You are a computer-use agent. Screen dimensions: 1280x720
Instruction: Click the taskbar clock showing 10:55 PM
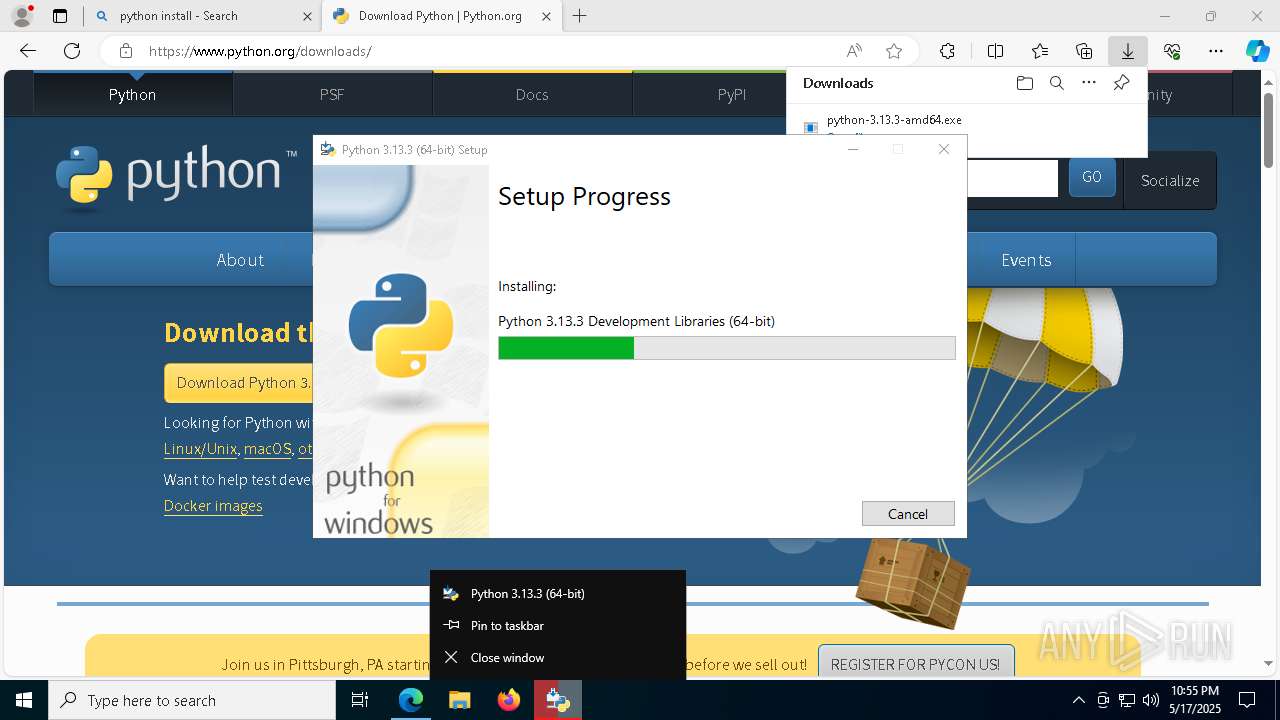pyautogui.click(x=1195, y=700)
